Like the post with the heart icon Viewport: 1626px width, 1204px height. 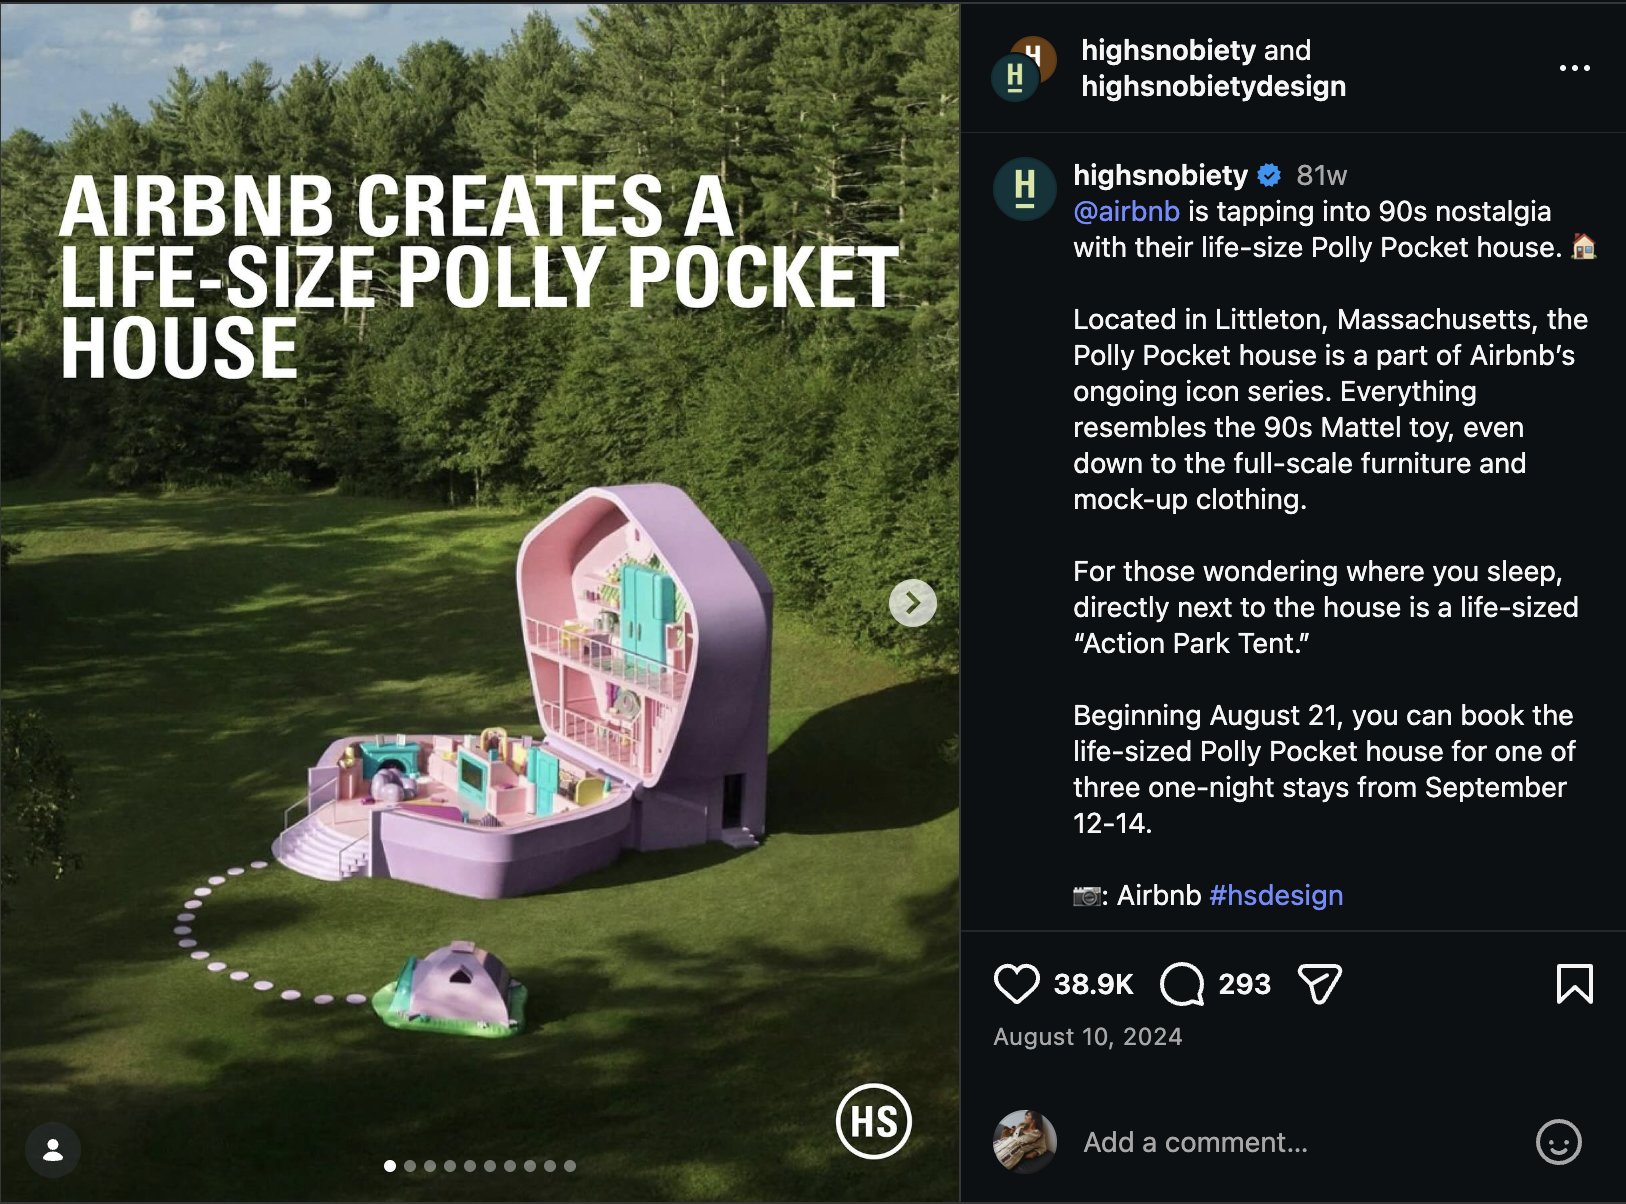(x=1016, y=984)
